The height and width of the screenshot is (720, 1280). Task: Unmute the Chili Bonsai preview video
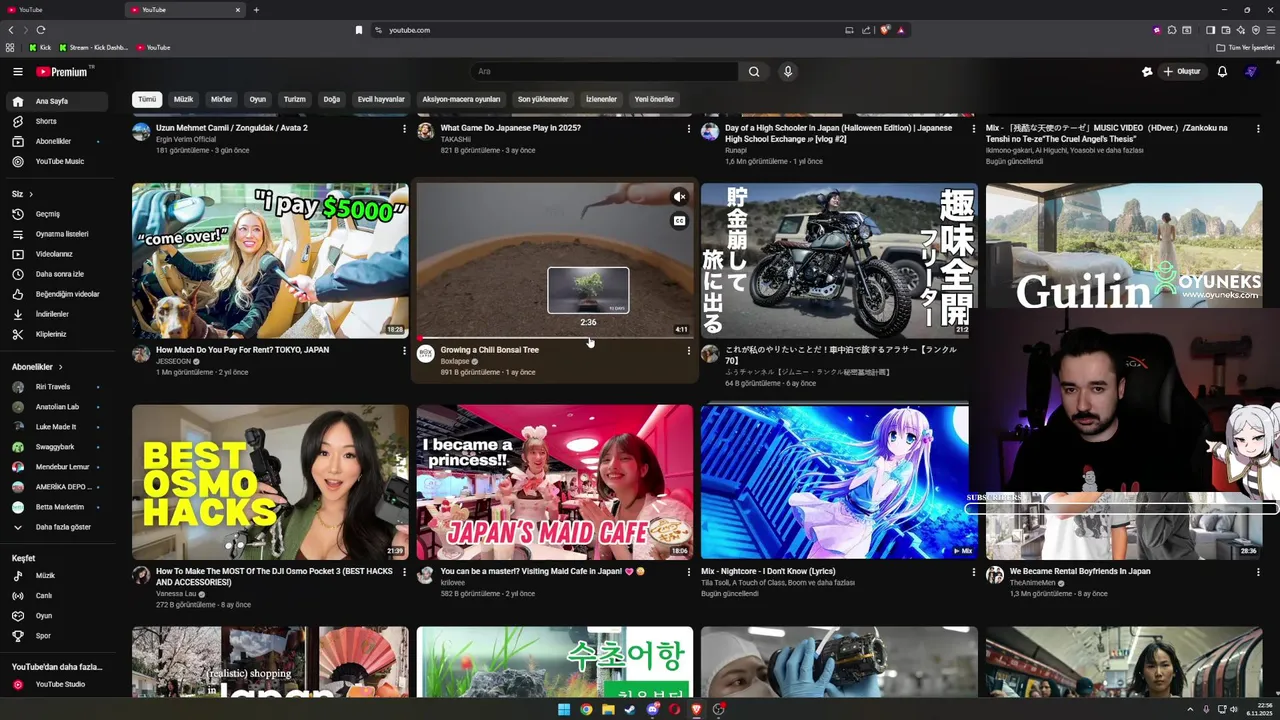coord(680,197)
